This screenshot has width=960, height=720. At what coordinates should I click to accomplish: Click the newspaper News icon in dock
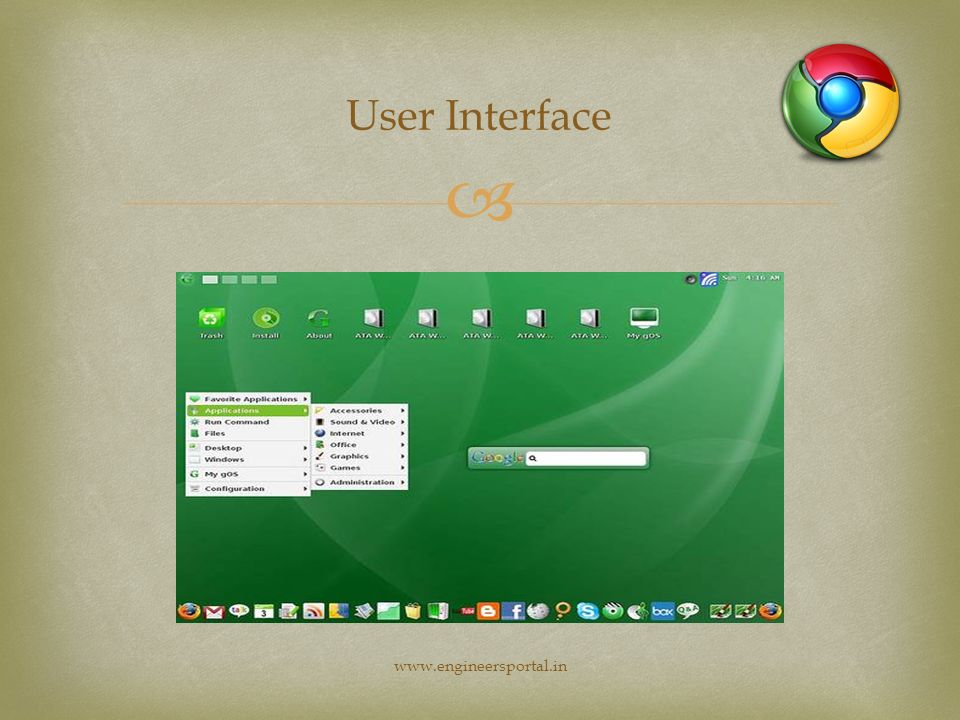364,611
